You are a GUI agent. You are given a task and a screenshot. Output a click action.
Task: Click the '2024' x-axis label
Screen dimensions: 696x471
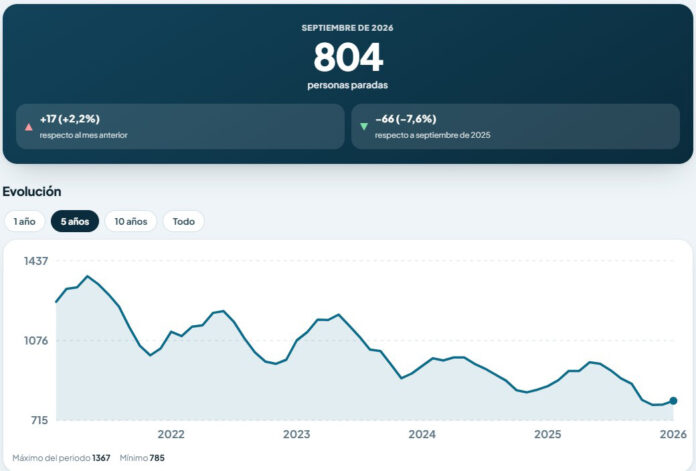[422, 434]
